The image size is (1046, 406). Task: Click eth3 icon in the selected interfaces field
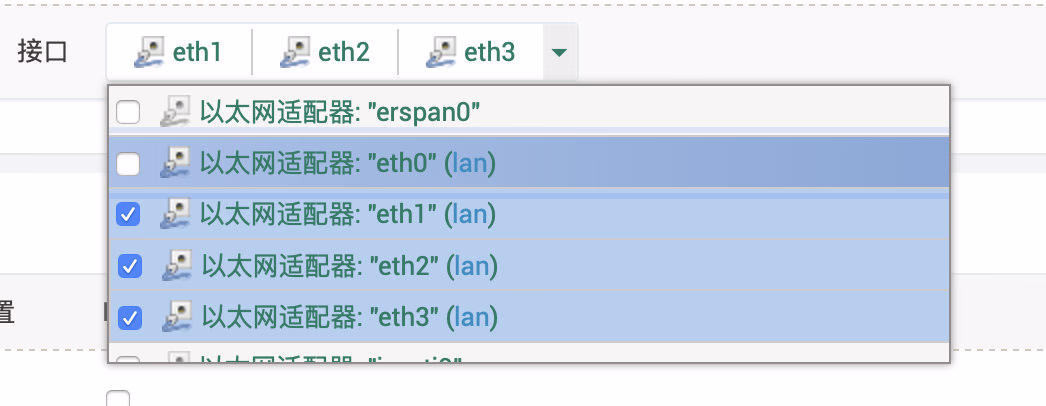pos(442,52)
